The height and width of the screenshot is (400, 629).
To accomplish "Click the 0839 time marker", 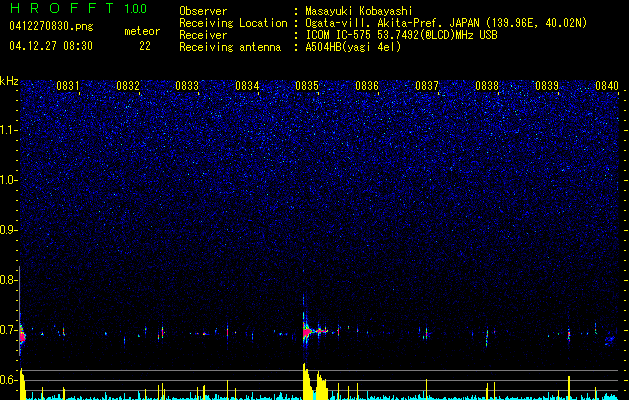I will coord(547,86).
